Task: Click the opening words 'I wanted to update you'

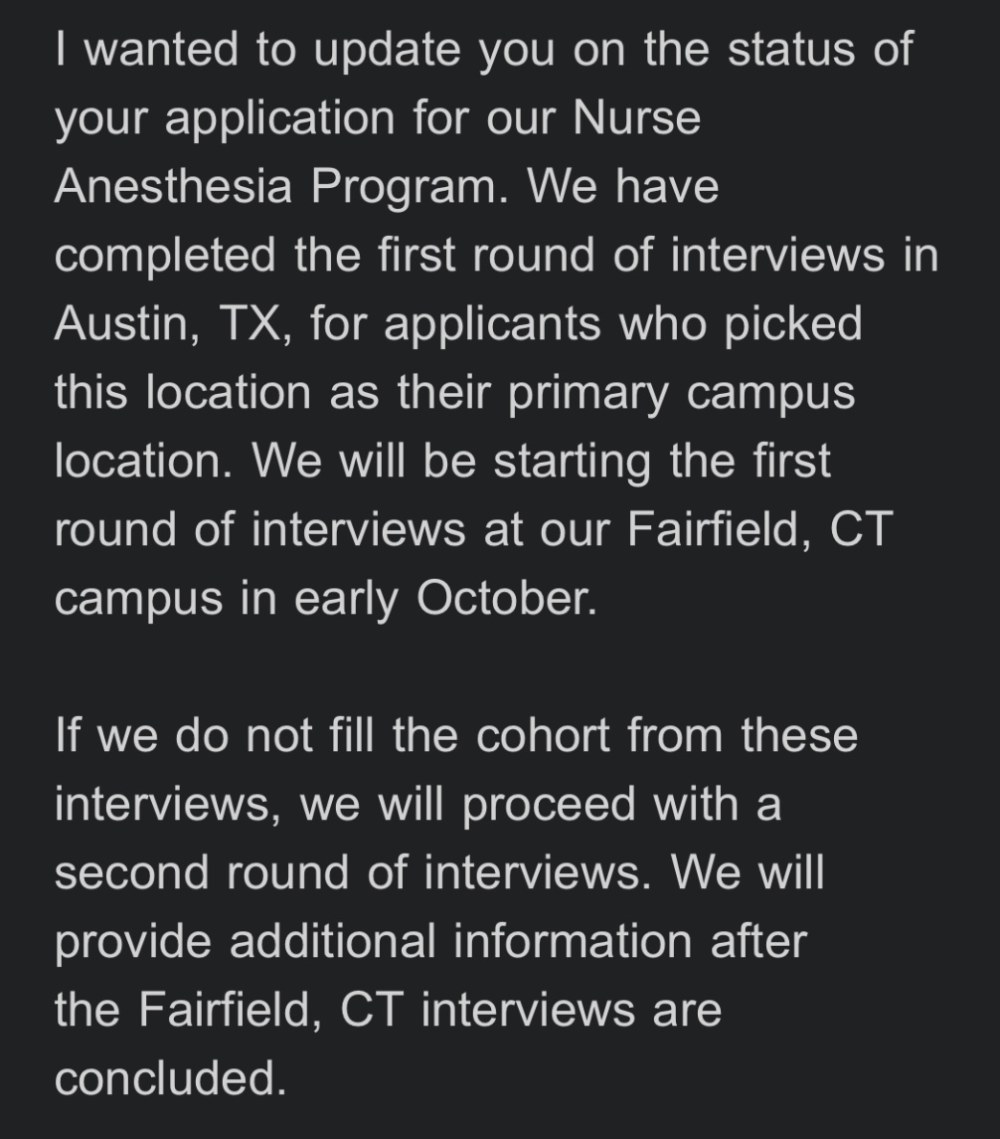Action: tap(304, 51)
